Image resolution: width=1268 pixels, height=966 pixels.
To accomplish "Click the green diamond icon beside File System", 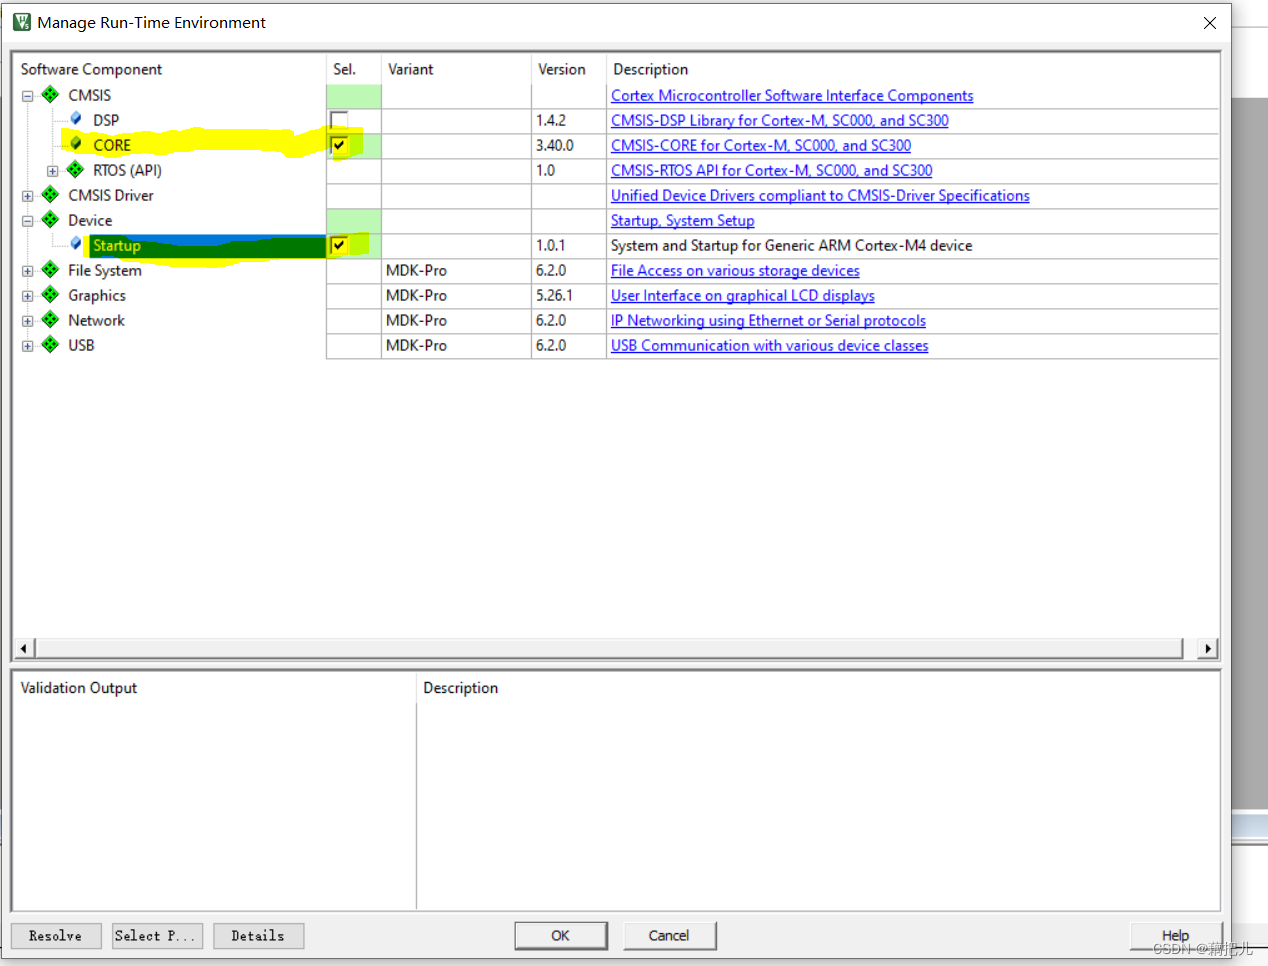I will [x=50, y=270].
